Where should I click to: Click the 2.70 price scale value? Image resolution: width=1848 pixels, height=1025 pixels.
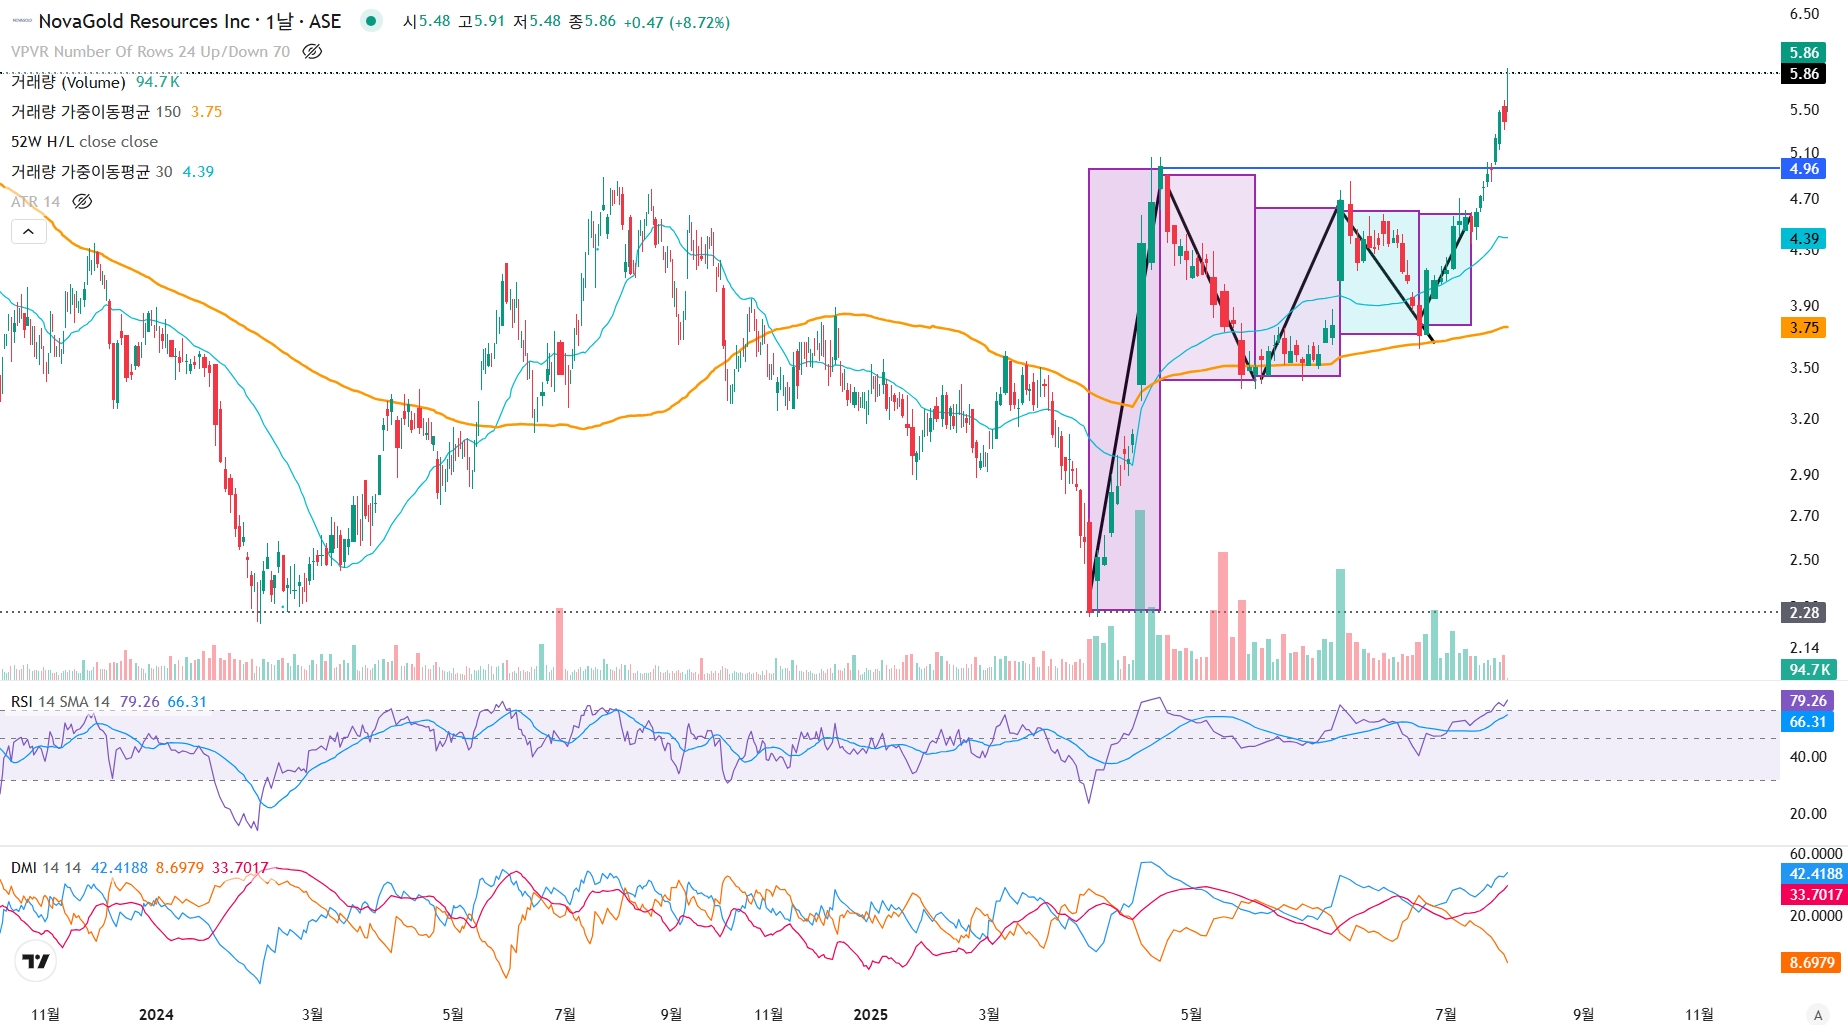(x=1804, y=515)
